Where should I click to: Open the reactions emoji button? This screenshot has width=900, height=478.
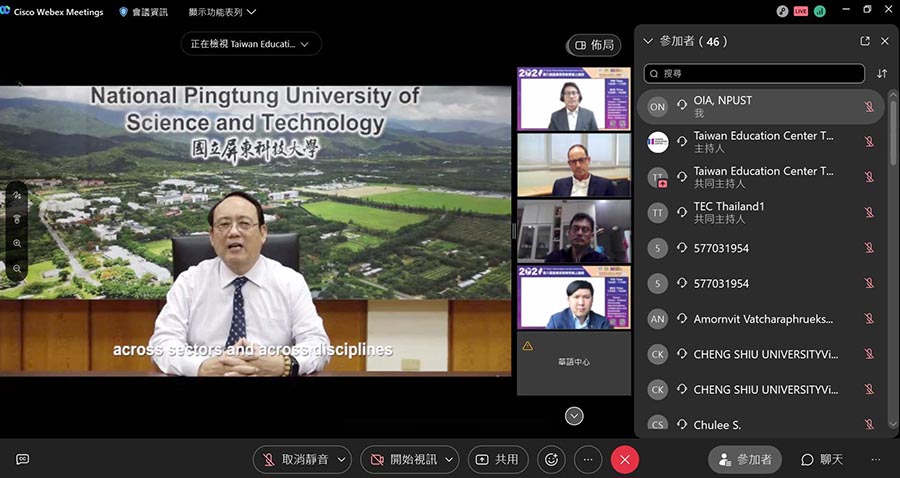pos(552,460)
